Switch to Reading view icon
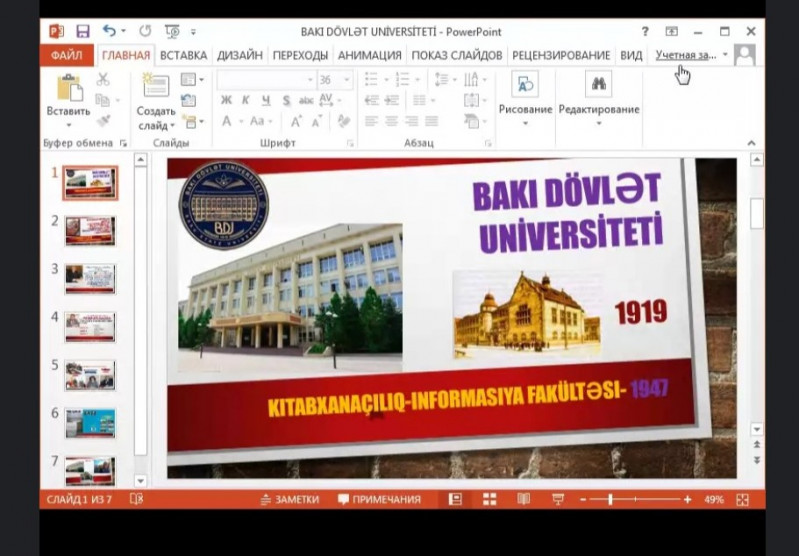This screenshot has height=556, width=799. click(x=523, y=499)
